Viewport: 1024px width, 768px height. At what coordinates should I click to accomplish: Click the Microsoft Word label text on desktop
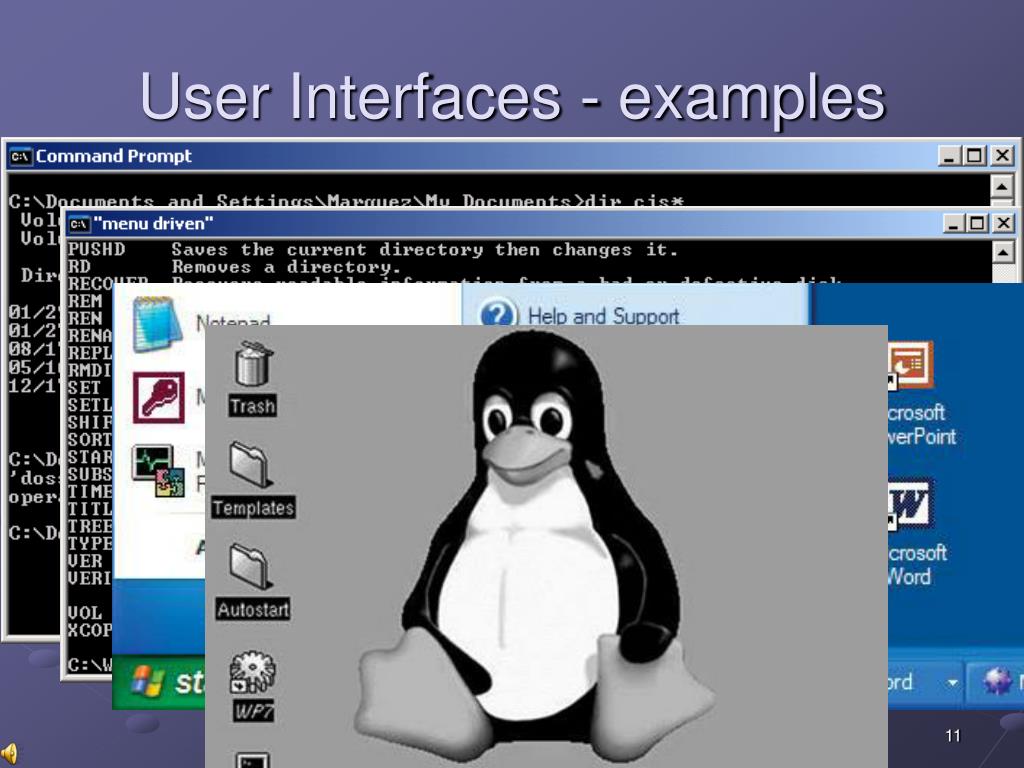(917, 565)
